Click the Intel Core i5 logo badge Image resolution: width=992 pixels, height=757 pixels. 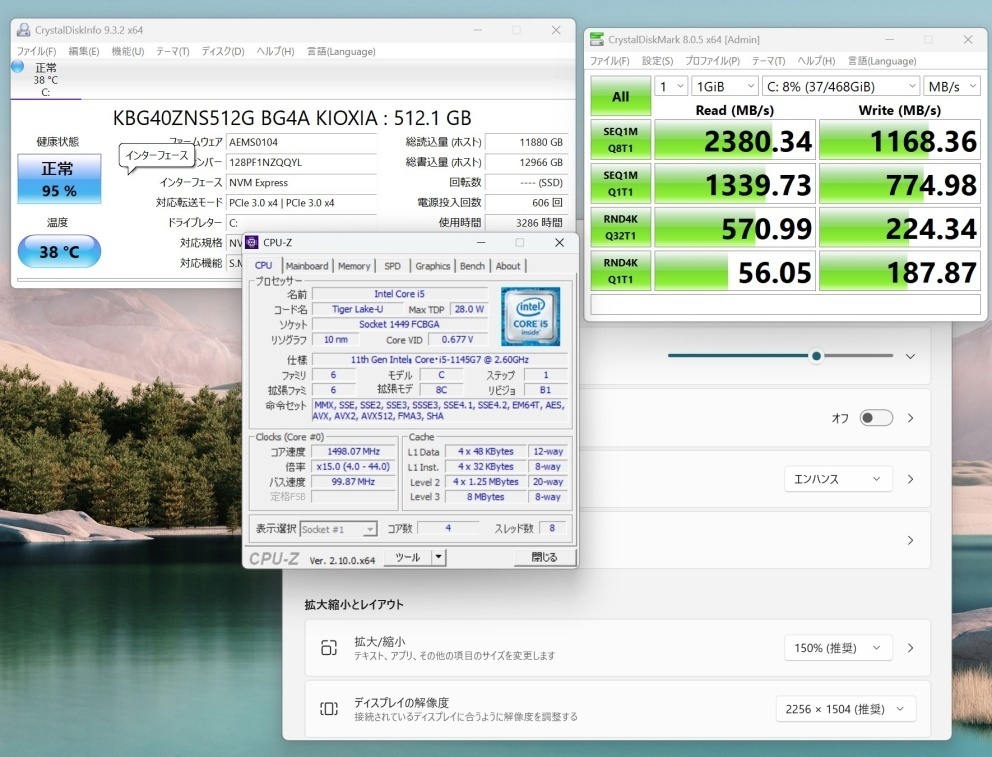[529, 314]
